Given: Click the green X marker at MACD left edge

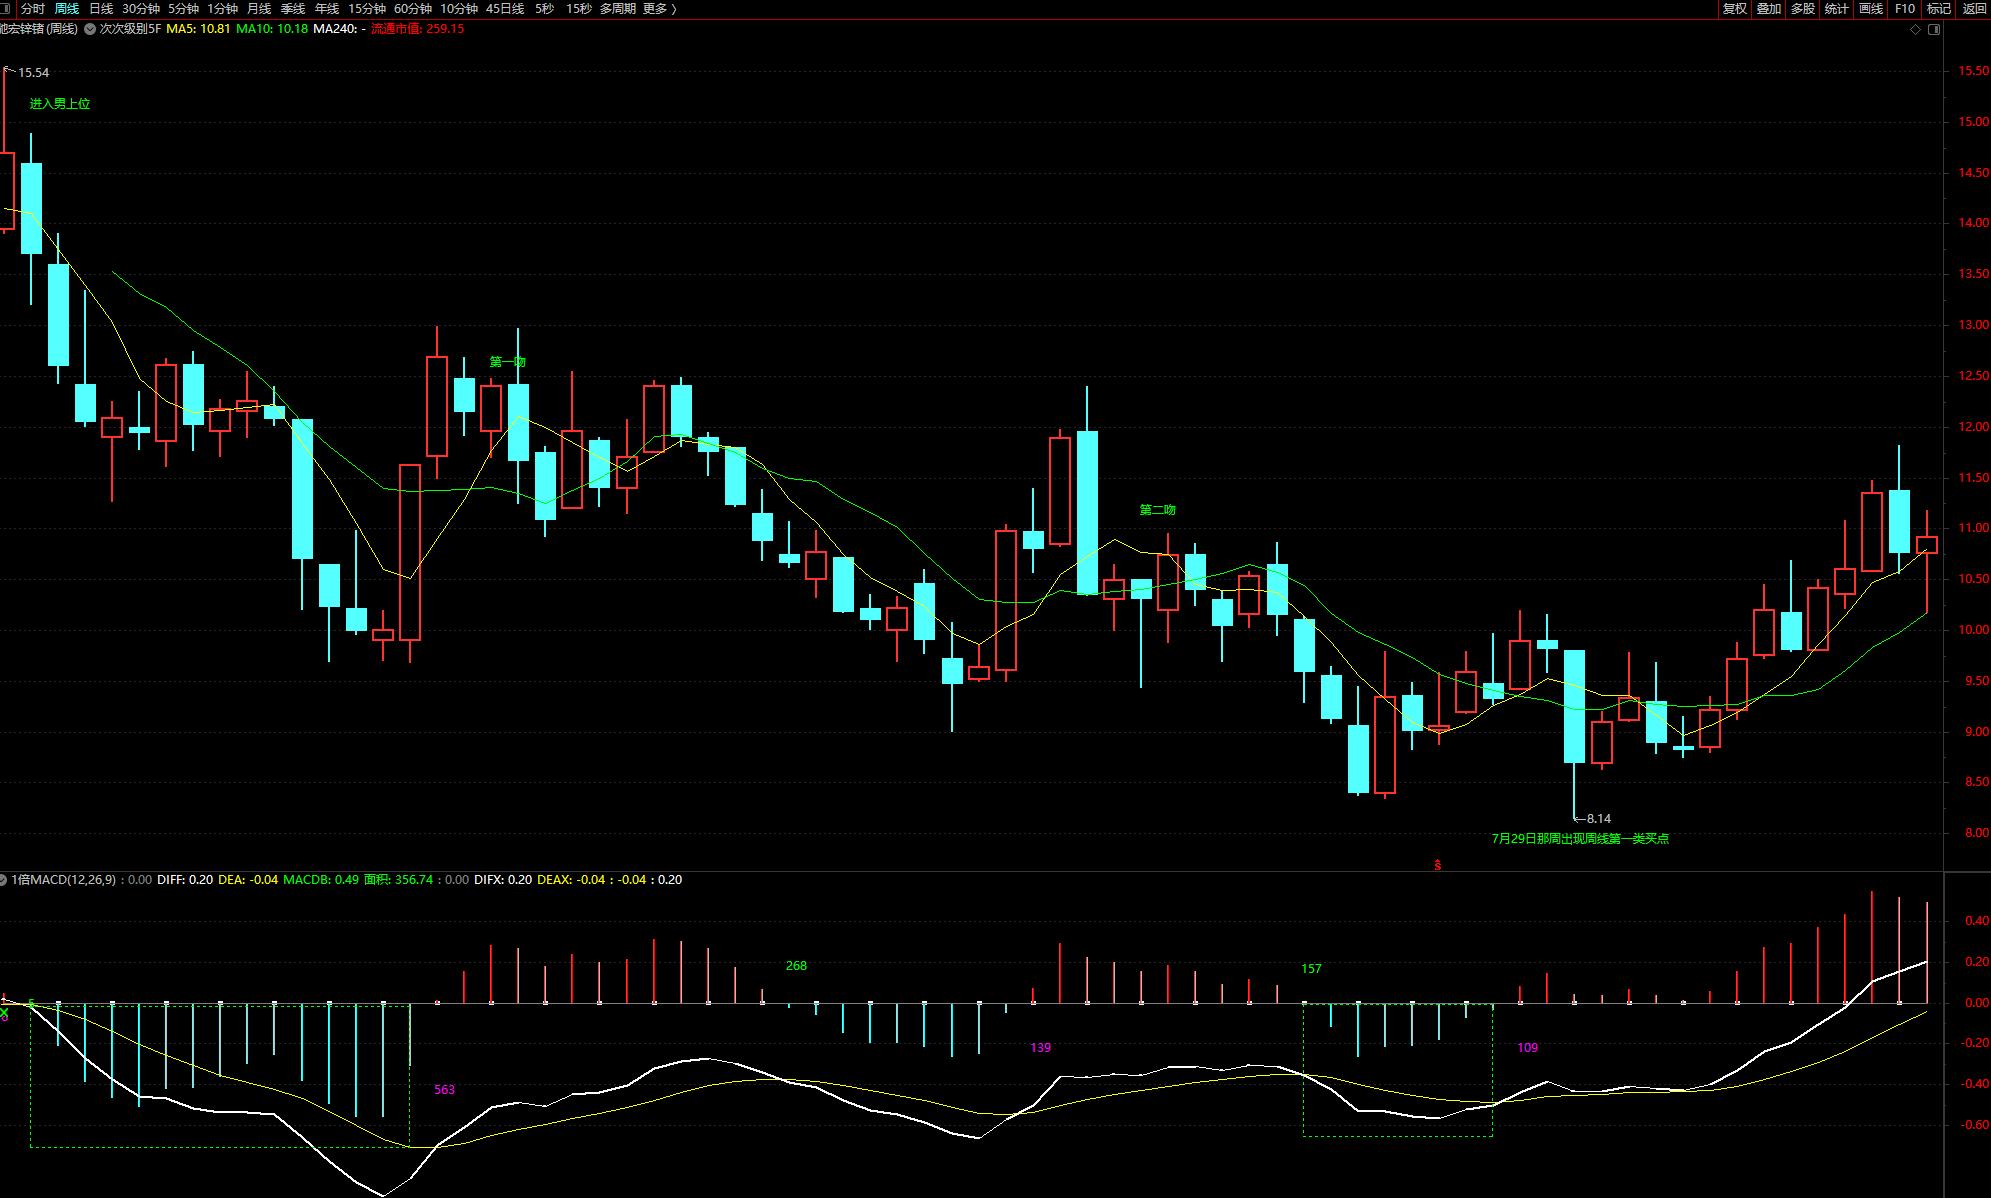Looking at the screenshot, I should point(5,1013).
